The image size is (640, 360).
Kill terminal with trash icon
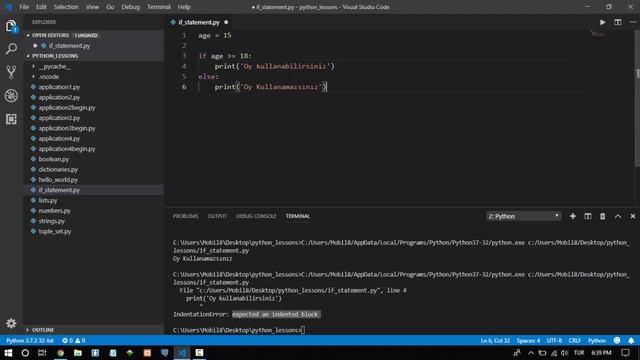click(602, 216)
